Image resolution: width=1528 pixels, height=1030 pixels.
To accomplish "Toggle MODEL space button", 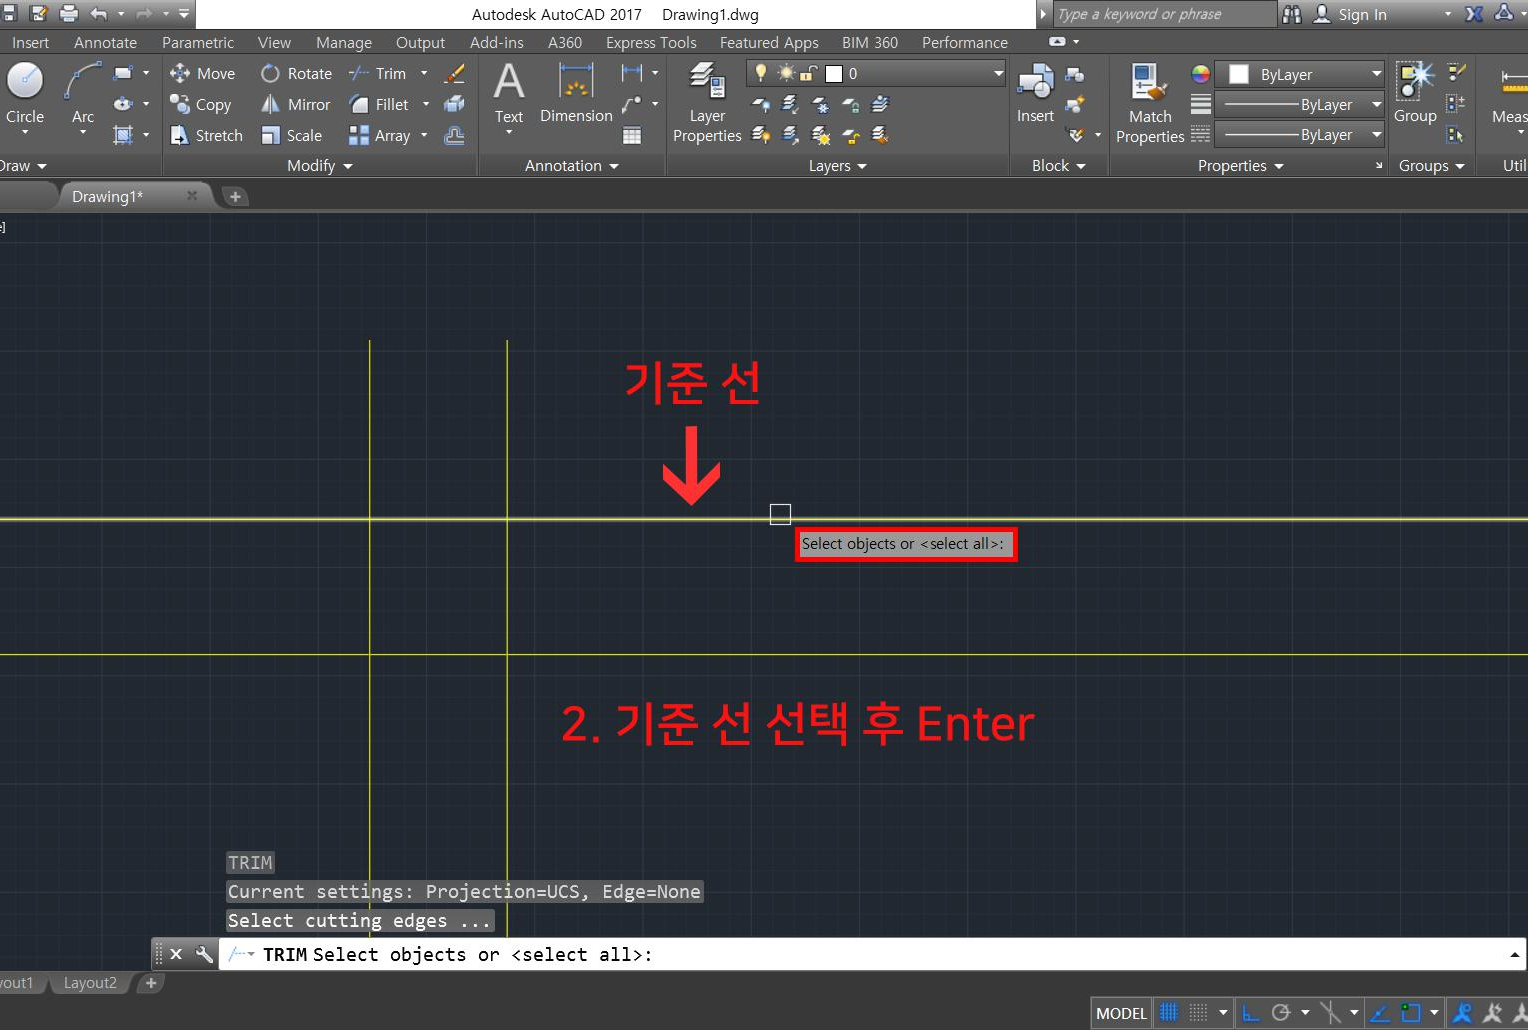I will [x=1121, y=1013].
